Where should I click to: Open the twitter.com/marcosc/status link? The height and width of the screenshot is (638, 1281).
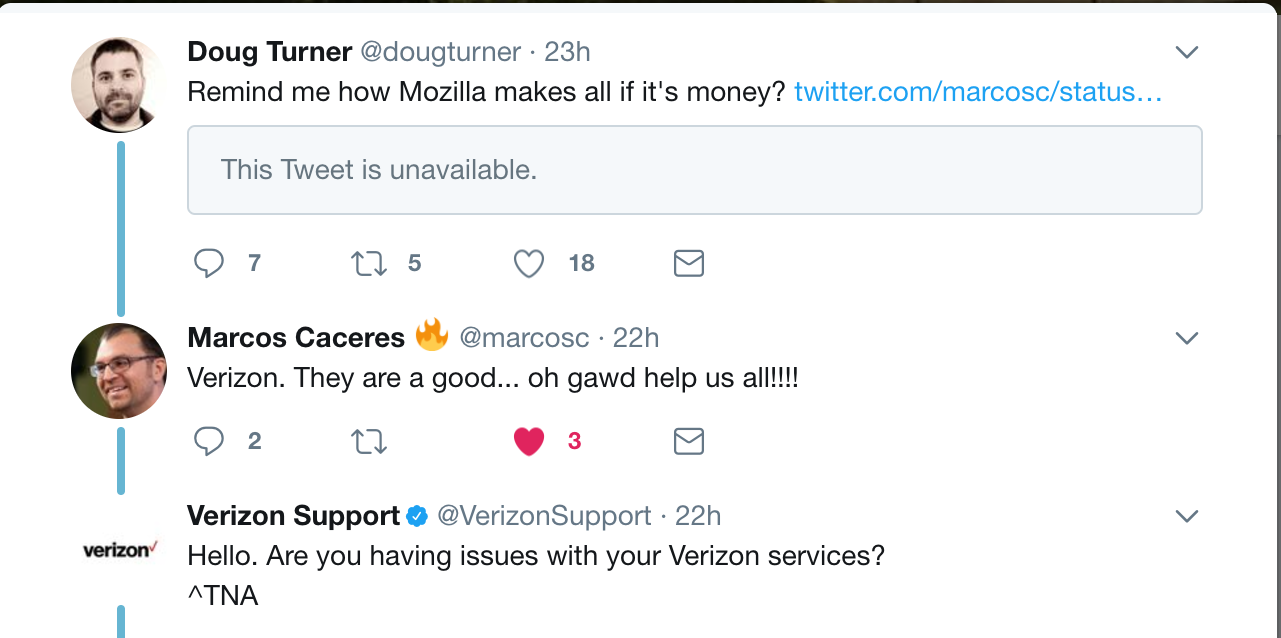978,92
